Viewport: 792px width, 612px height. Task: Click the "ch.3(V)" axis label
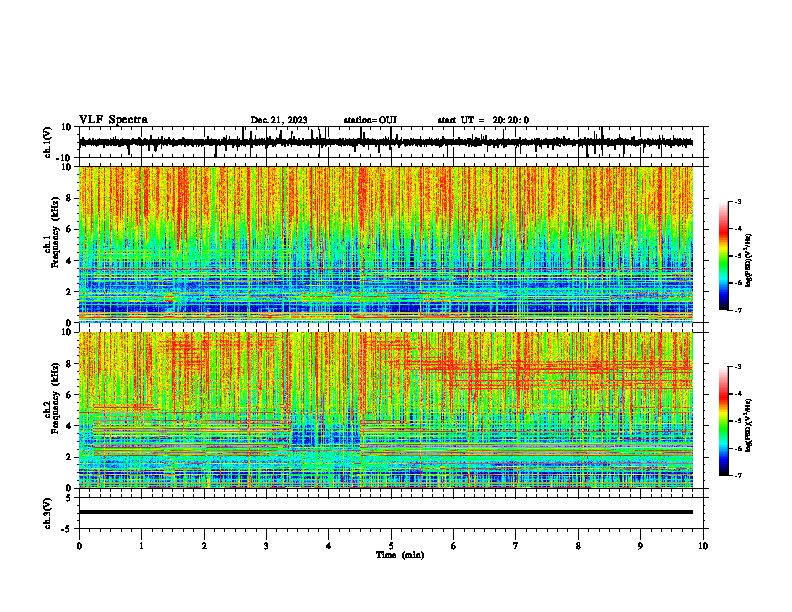click(48, 513)
